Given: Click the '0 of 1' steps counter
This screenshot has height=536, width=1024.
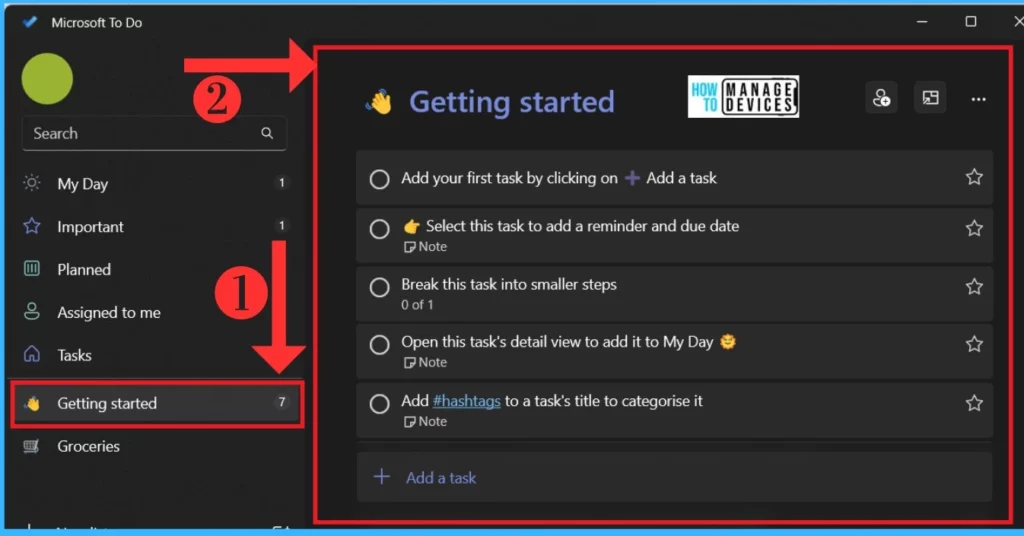Looking at the screenshot, I should coord(417,304).
